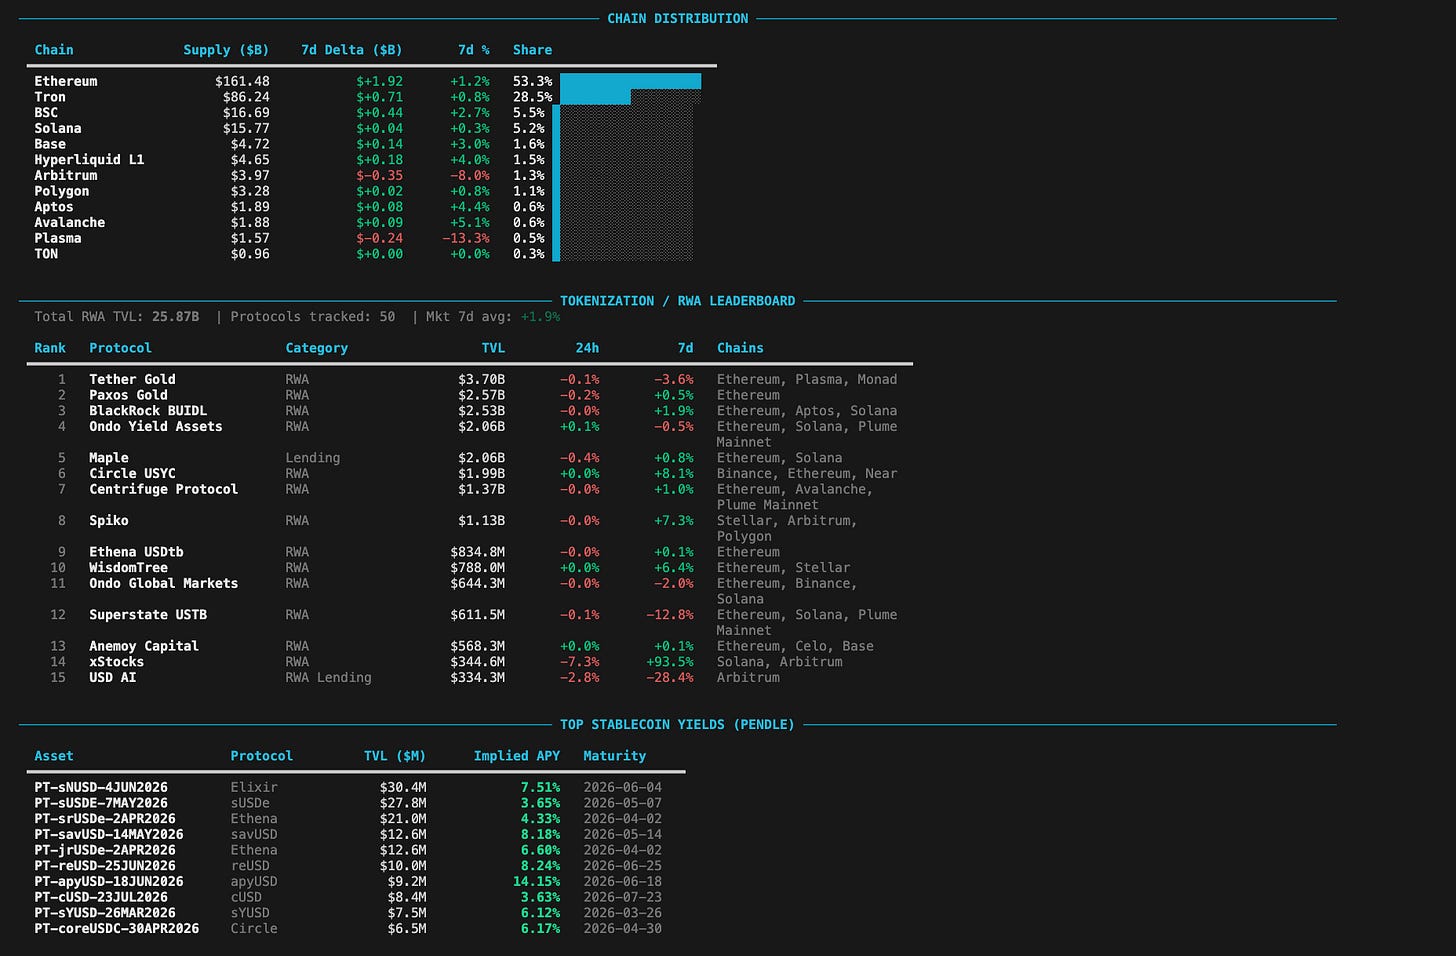The height and width of the screenshot is (956, 1456).
Task: Select PT-cUSD-23JUL2026 asset
Action: click(101, 897)
